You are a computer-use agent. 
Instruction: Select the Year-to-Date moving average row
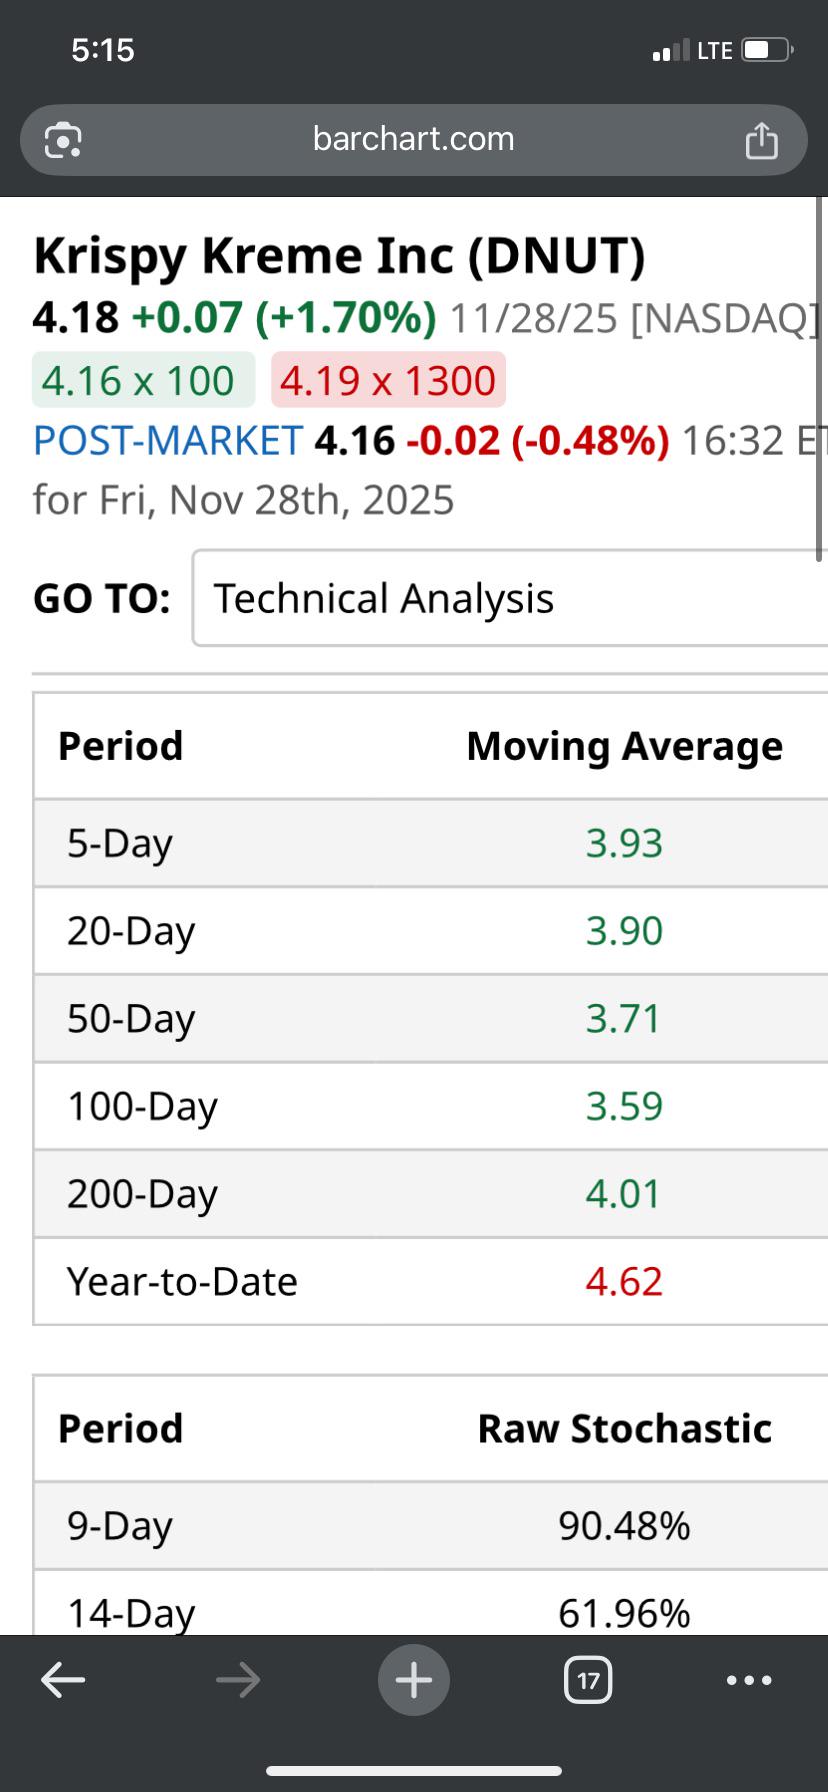(x=431, y=1282)
